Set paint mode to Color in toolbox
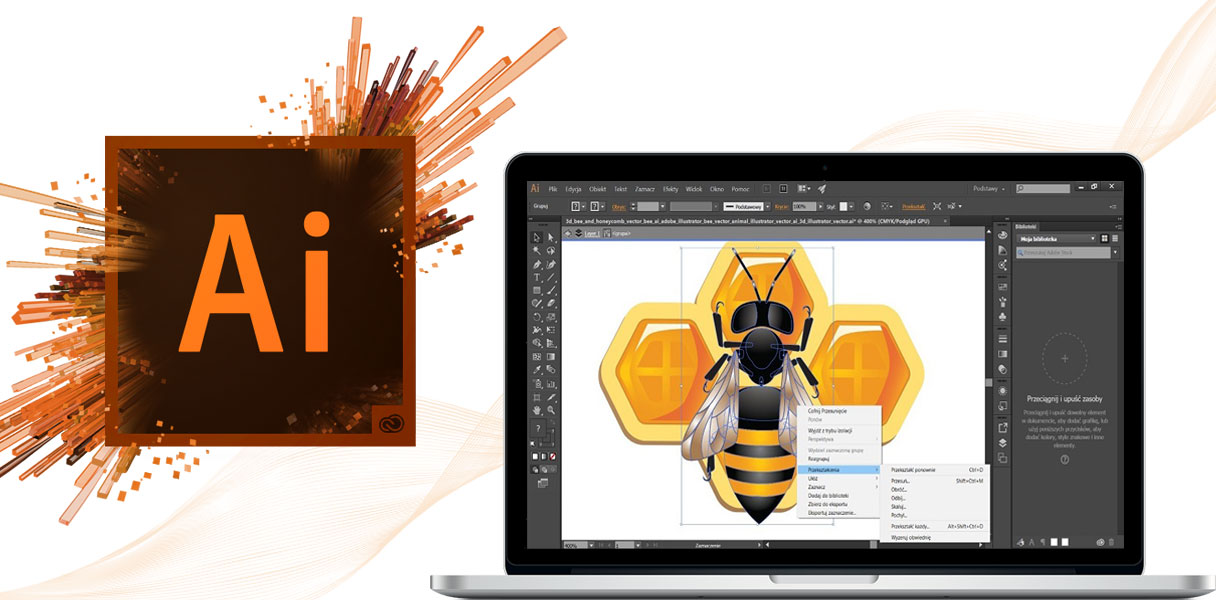1216x600 pixels. coord(534,457)
